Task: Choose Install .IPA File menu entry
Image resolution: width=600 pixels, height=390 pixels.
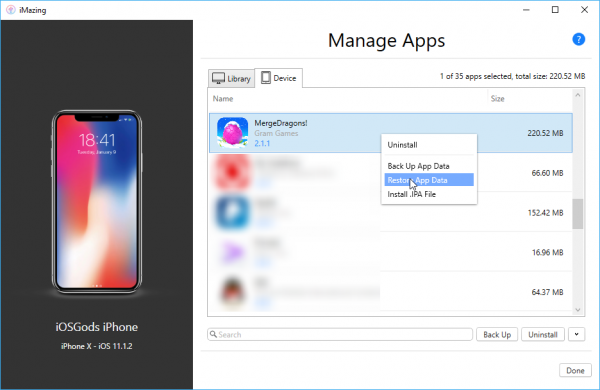Action: pos(429,194)
